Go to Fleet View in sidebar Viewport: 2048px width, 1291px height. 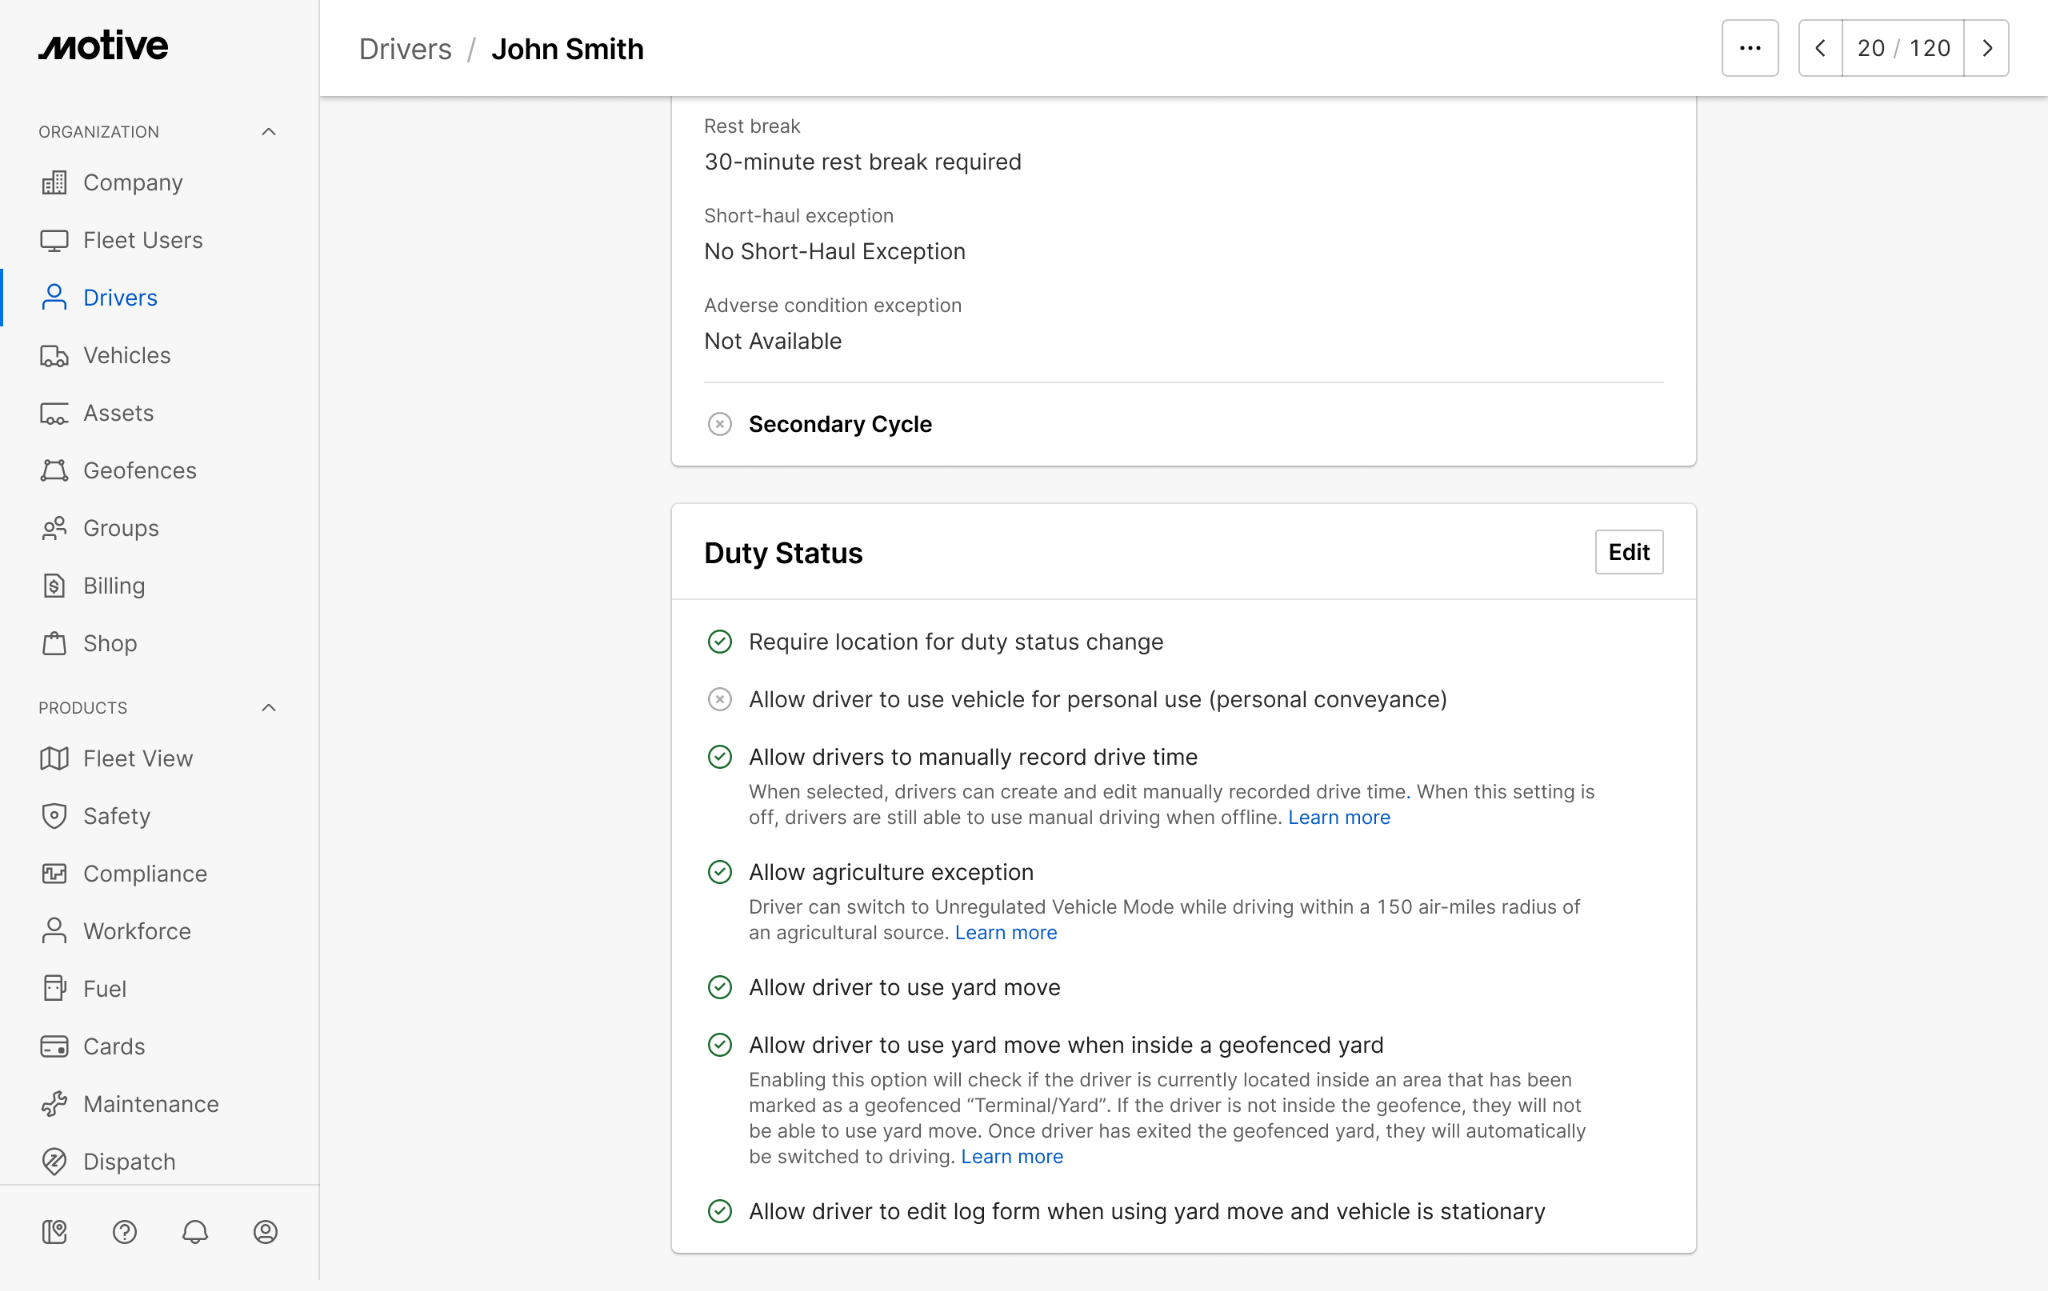click(138, 759)
